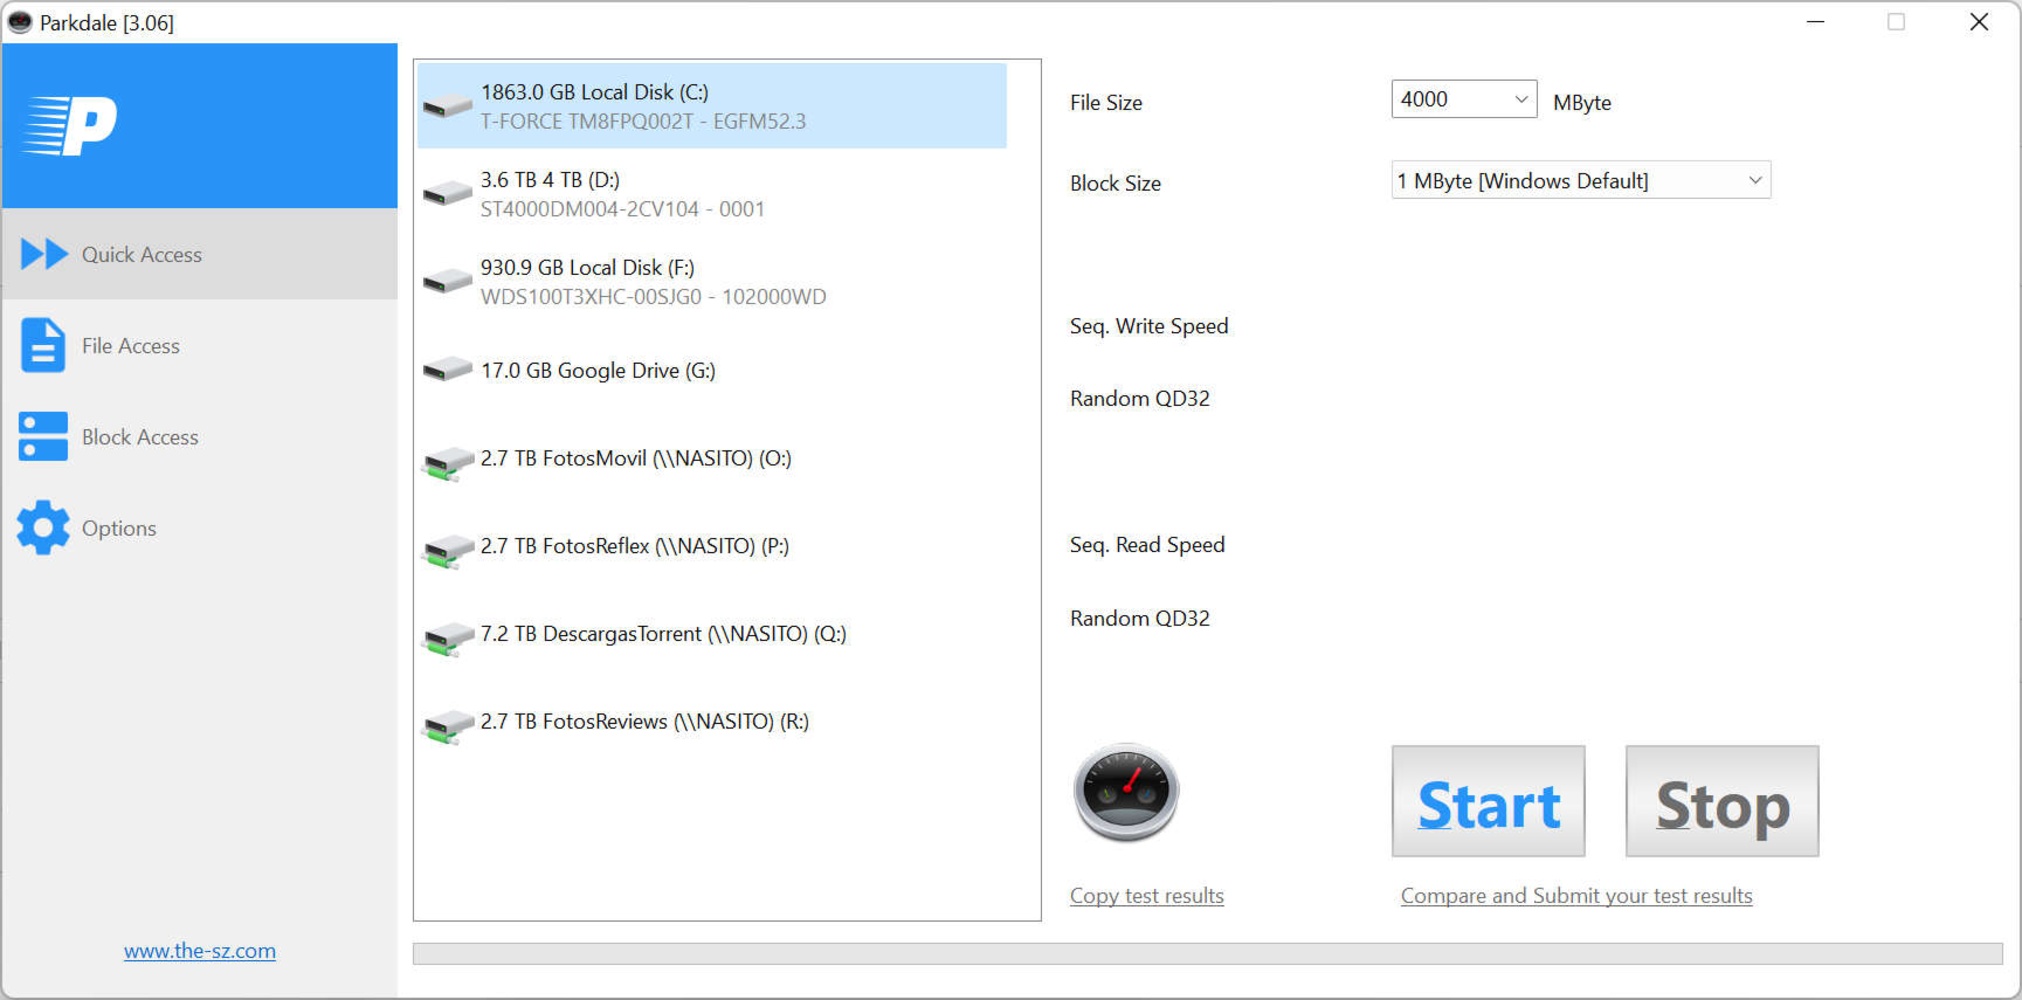Click the File Size label
This screenshot has width=2022, height=1000.
(1106, 102)
